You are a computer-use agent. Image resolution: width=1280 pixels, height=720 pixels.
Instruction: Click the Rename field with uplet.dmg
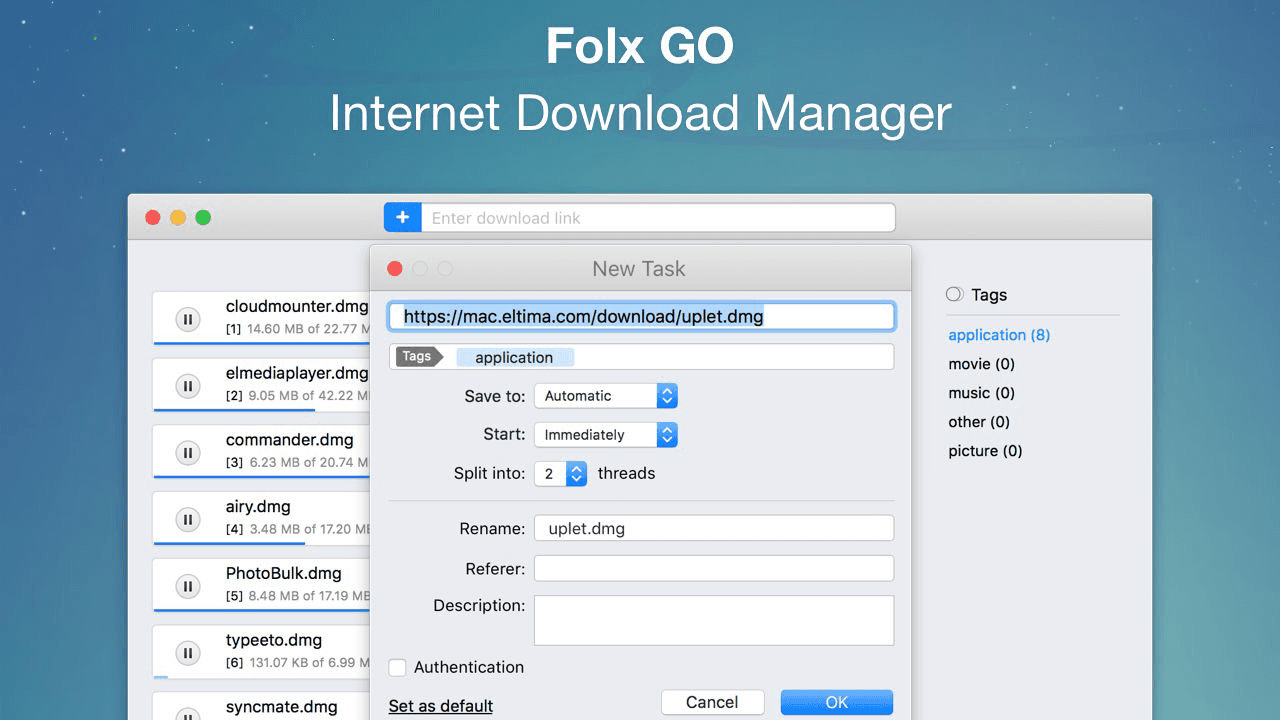click(714, 528)
